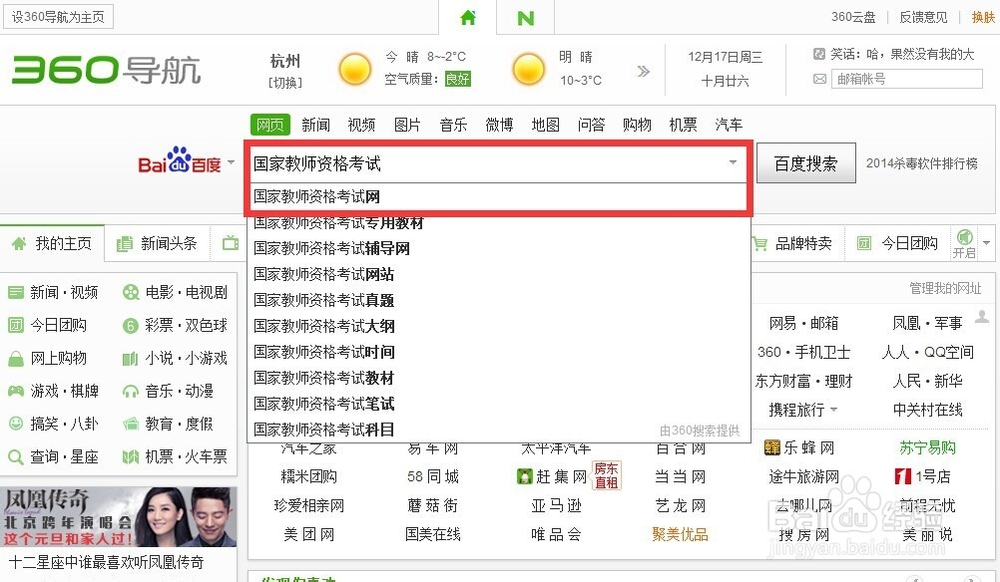Choose suggestion 国家教师资格考试大纲

[497, 326]
